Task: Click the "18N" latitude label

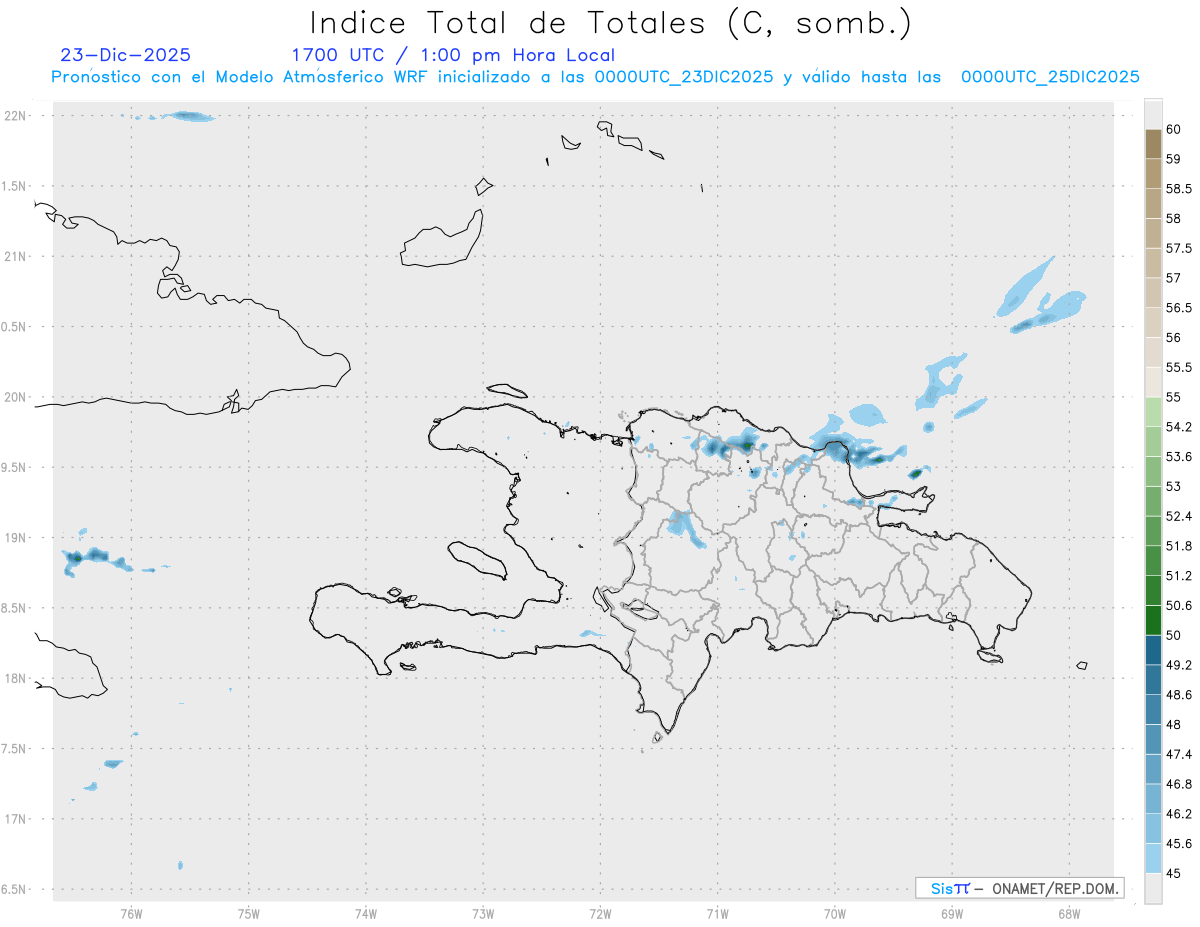Action: [x=15, y=678]
